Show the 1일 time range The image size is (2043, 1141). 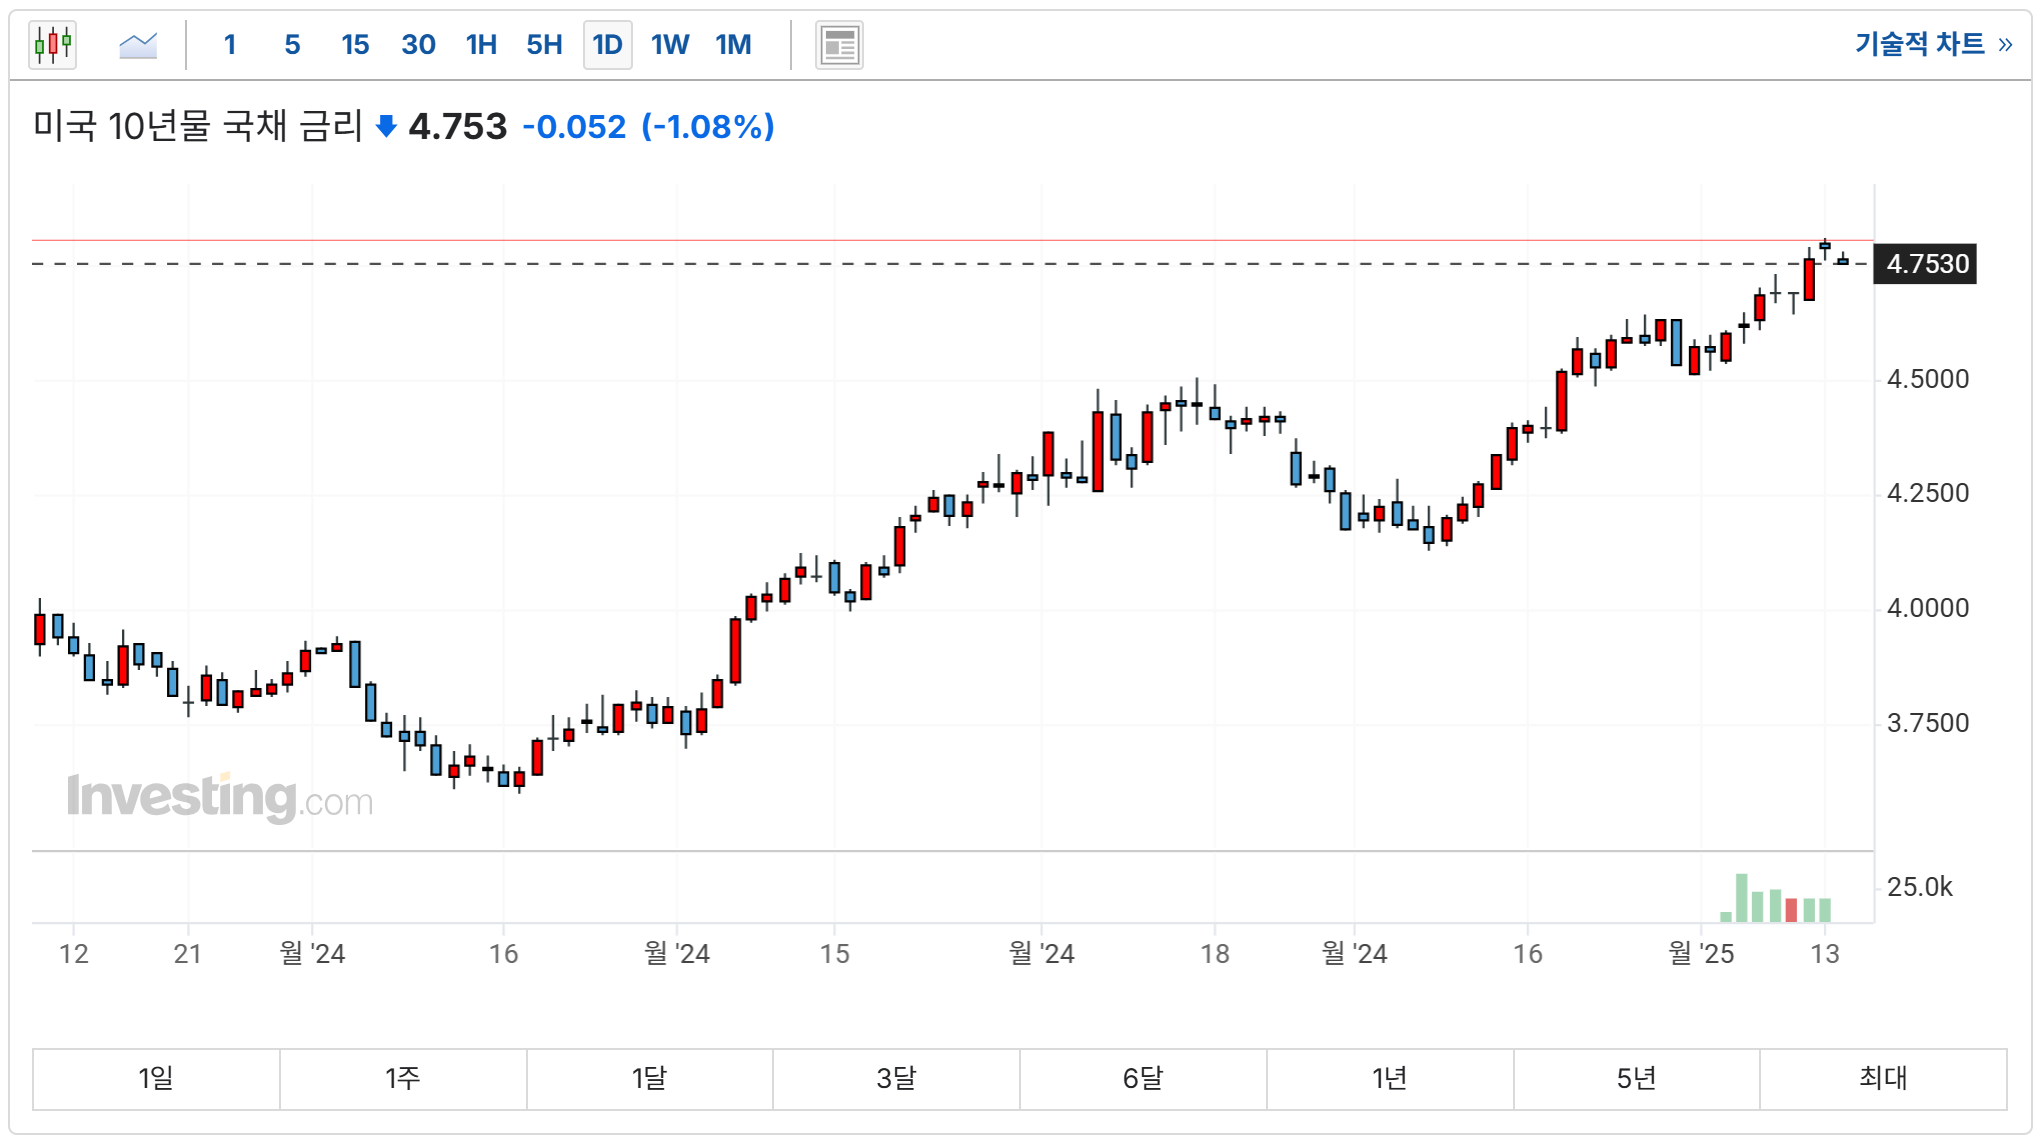click(156, 1078)
